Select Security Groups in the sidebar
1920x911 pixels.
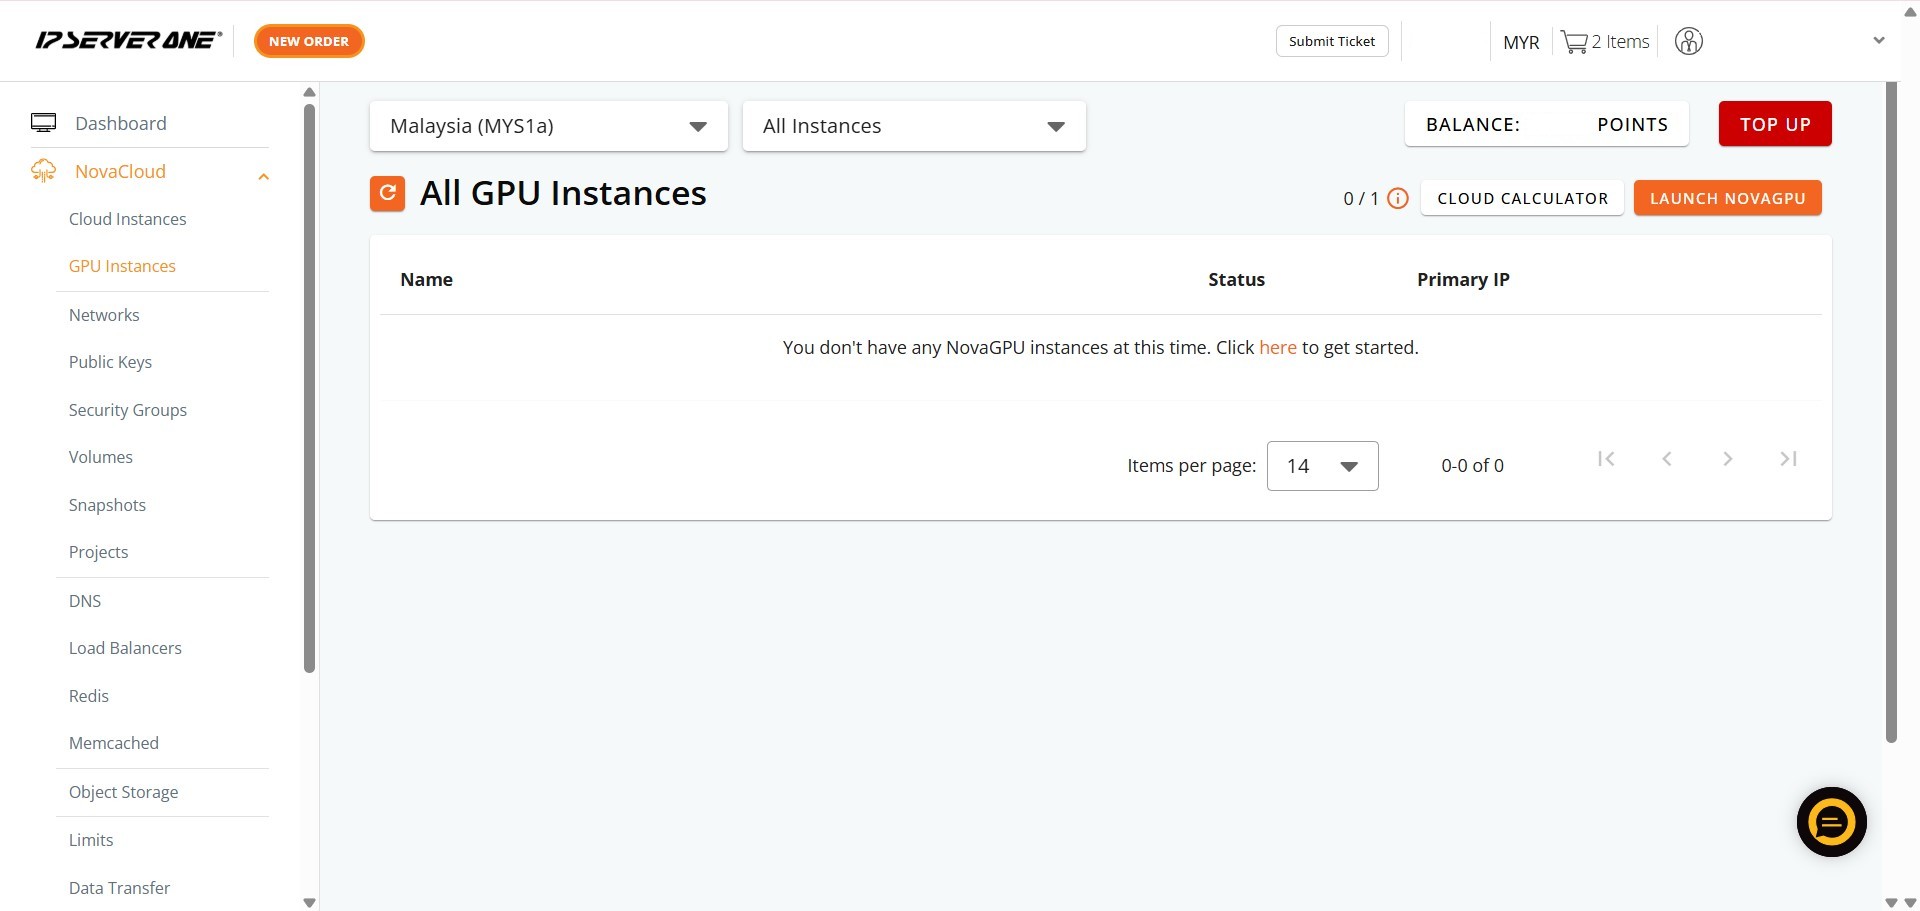[x=127, y=410]
